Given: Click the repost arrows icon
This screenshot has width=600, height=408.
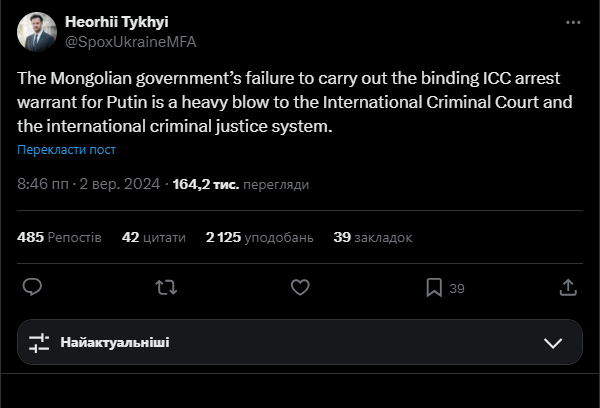Looking at the screenshot, I should click(166, 287).
